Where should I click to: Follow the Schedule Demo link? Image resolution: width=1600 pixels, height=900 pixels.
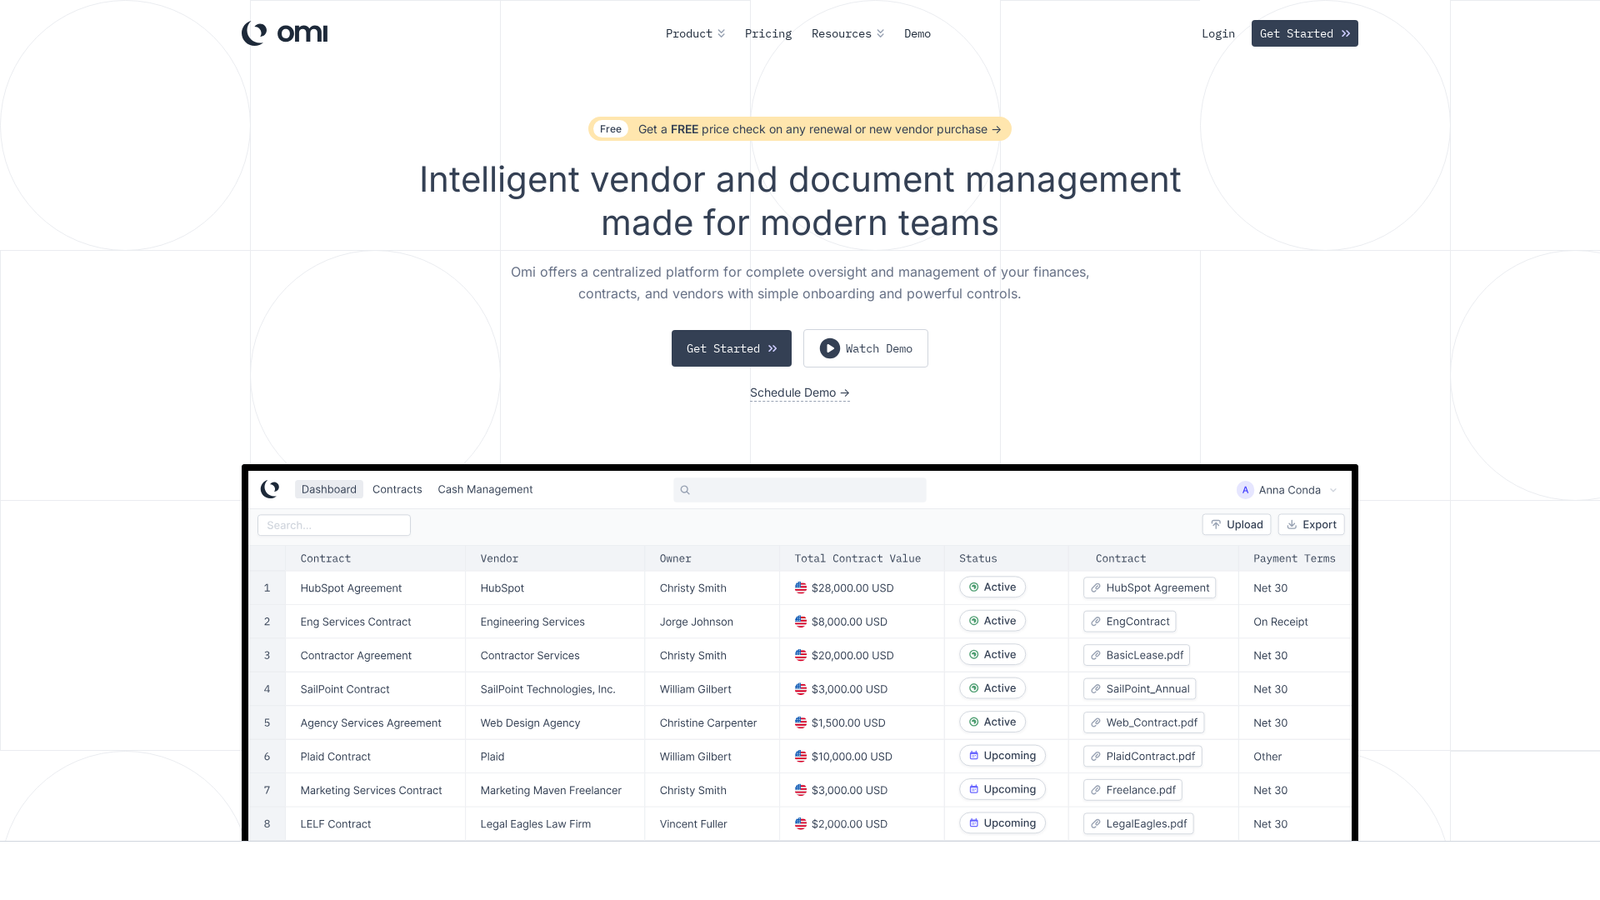(800, 393)
